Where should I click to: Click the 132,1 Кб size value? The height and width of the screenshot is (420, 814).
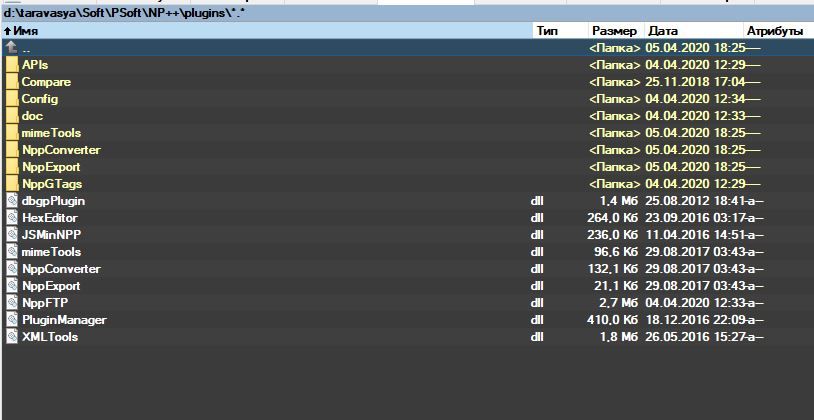pyautogui.click(x=613, y=269)
